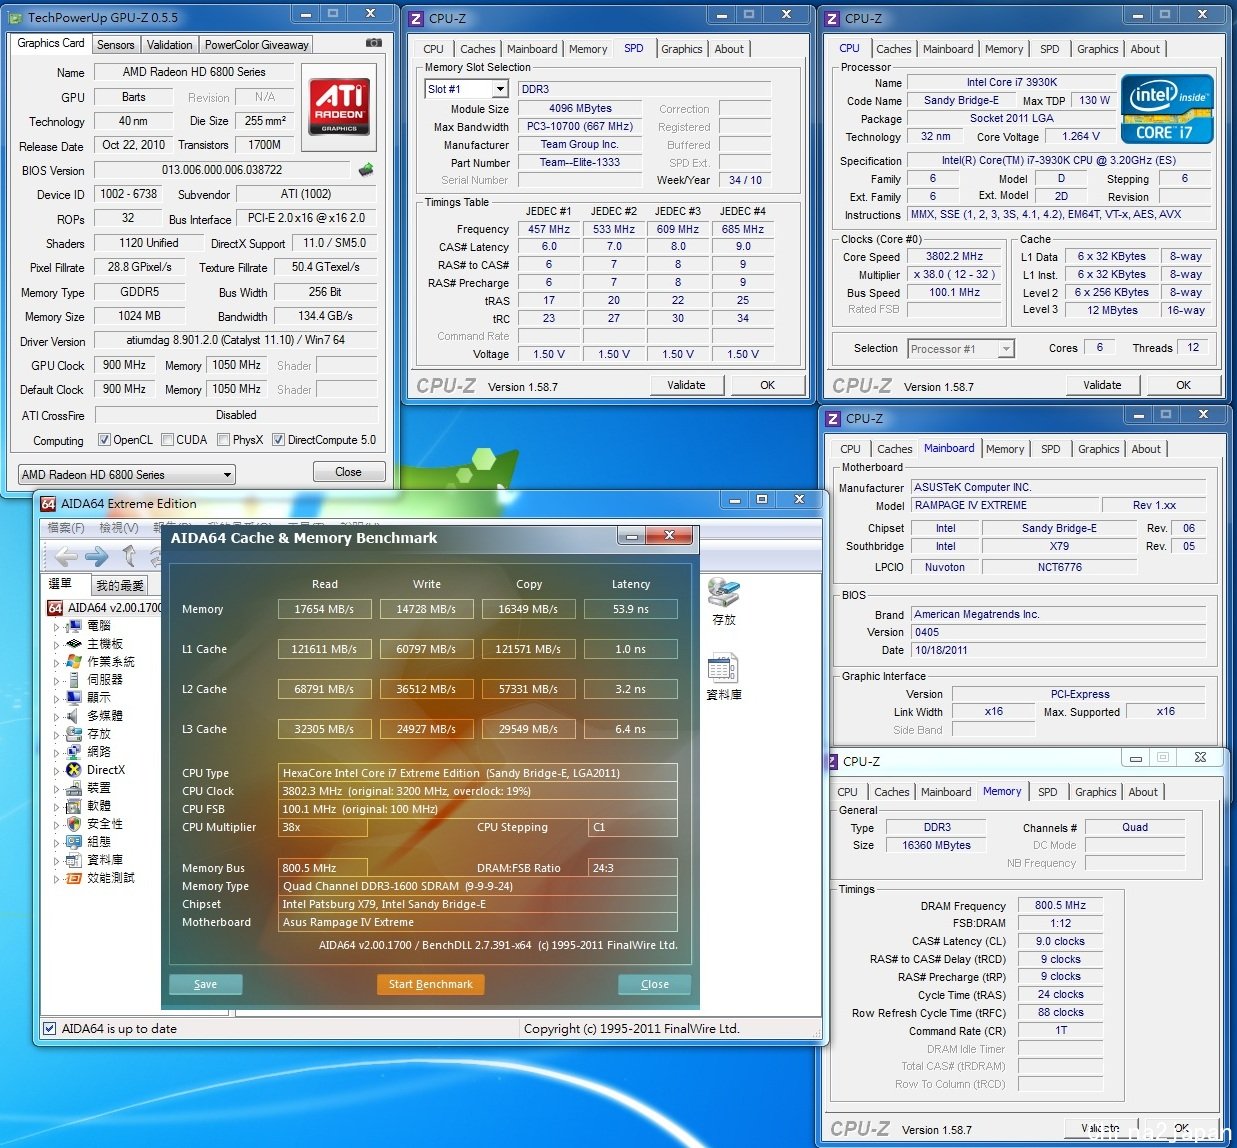Expand the 主機板 tree node arrow
This screenshot has height=1148, width=1237.
(x=56, y=645)
